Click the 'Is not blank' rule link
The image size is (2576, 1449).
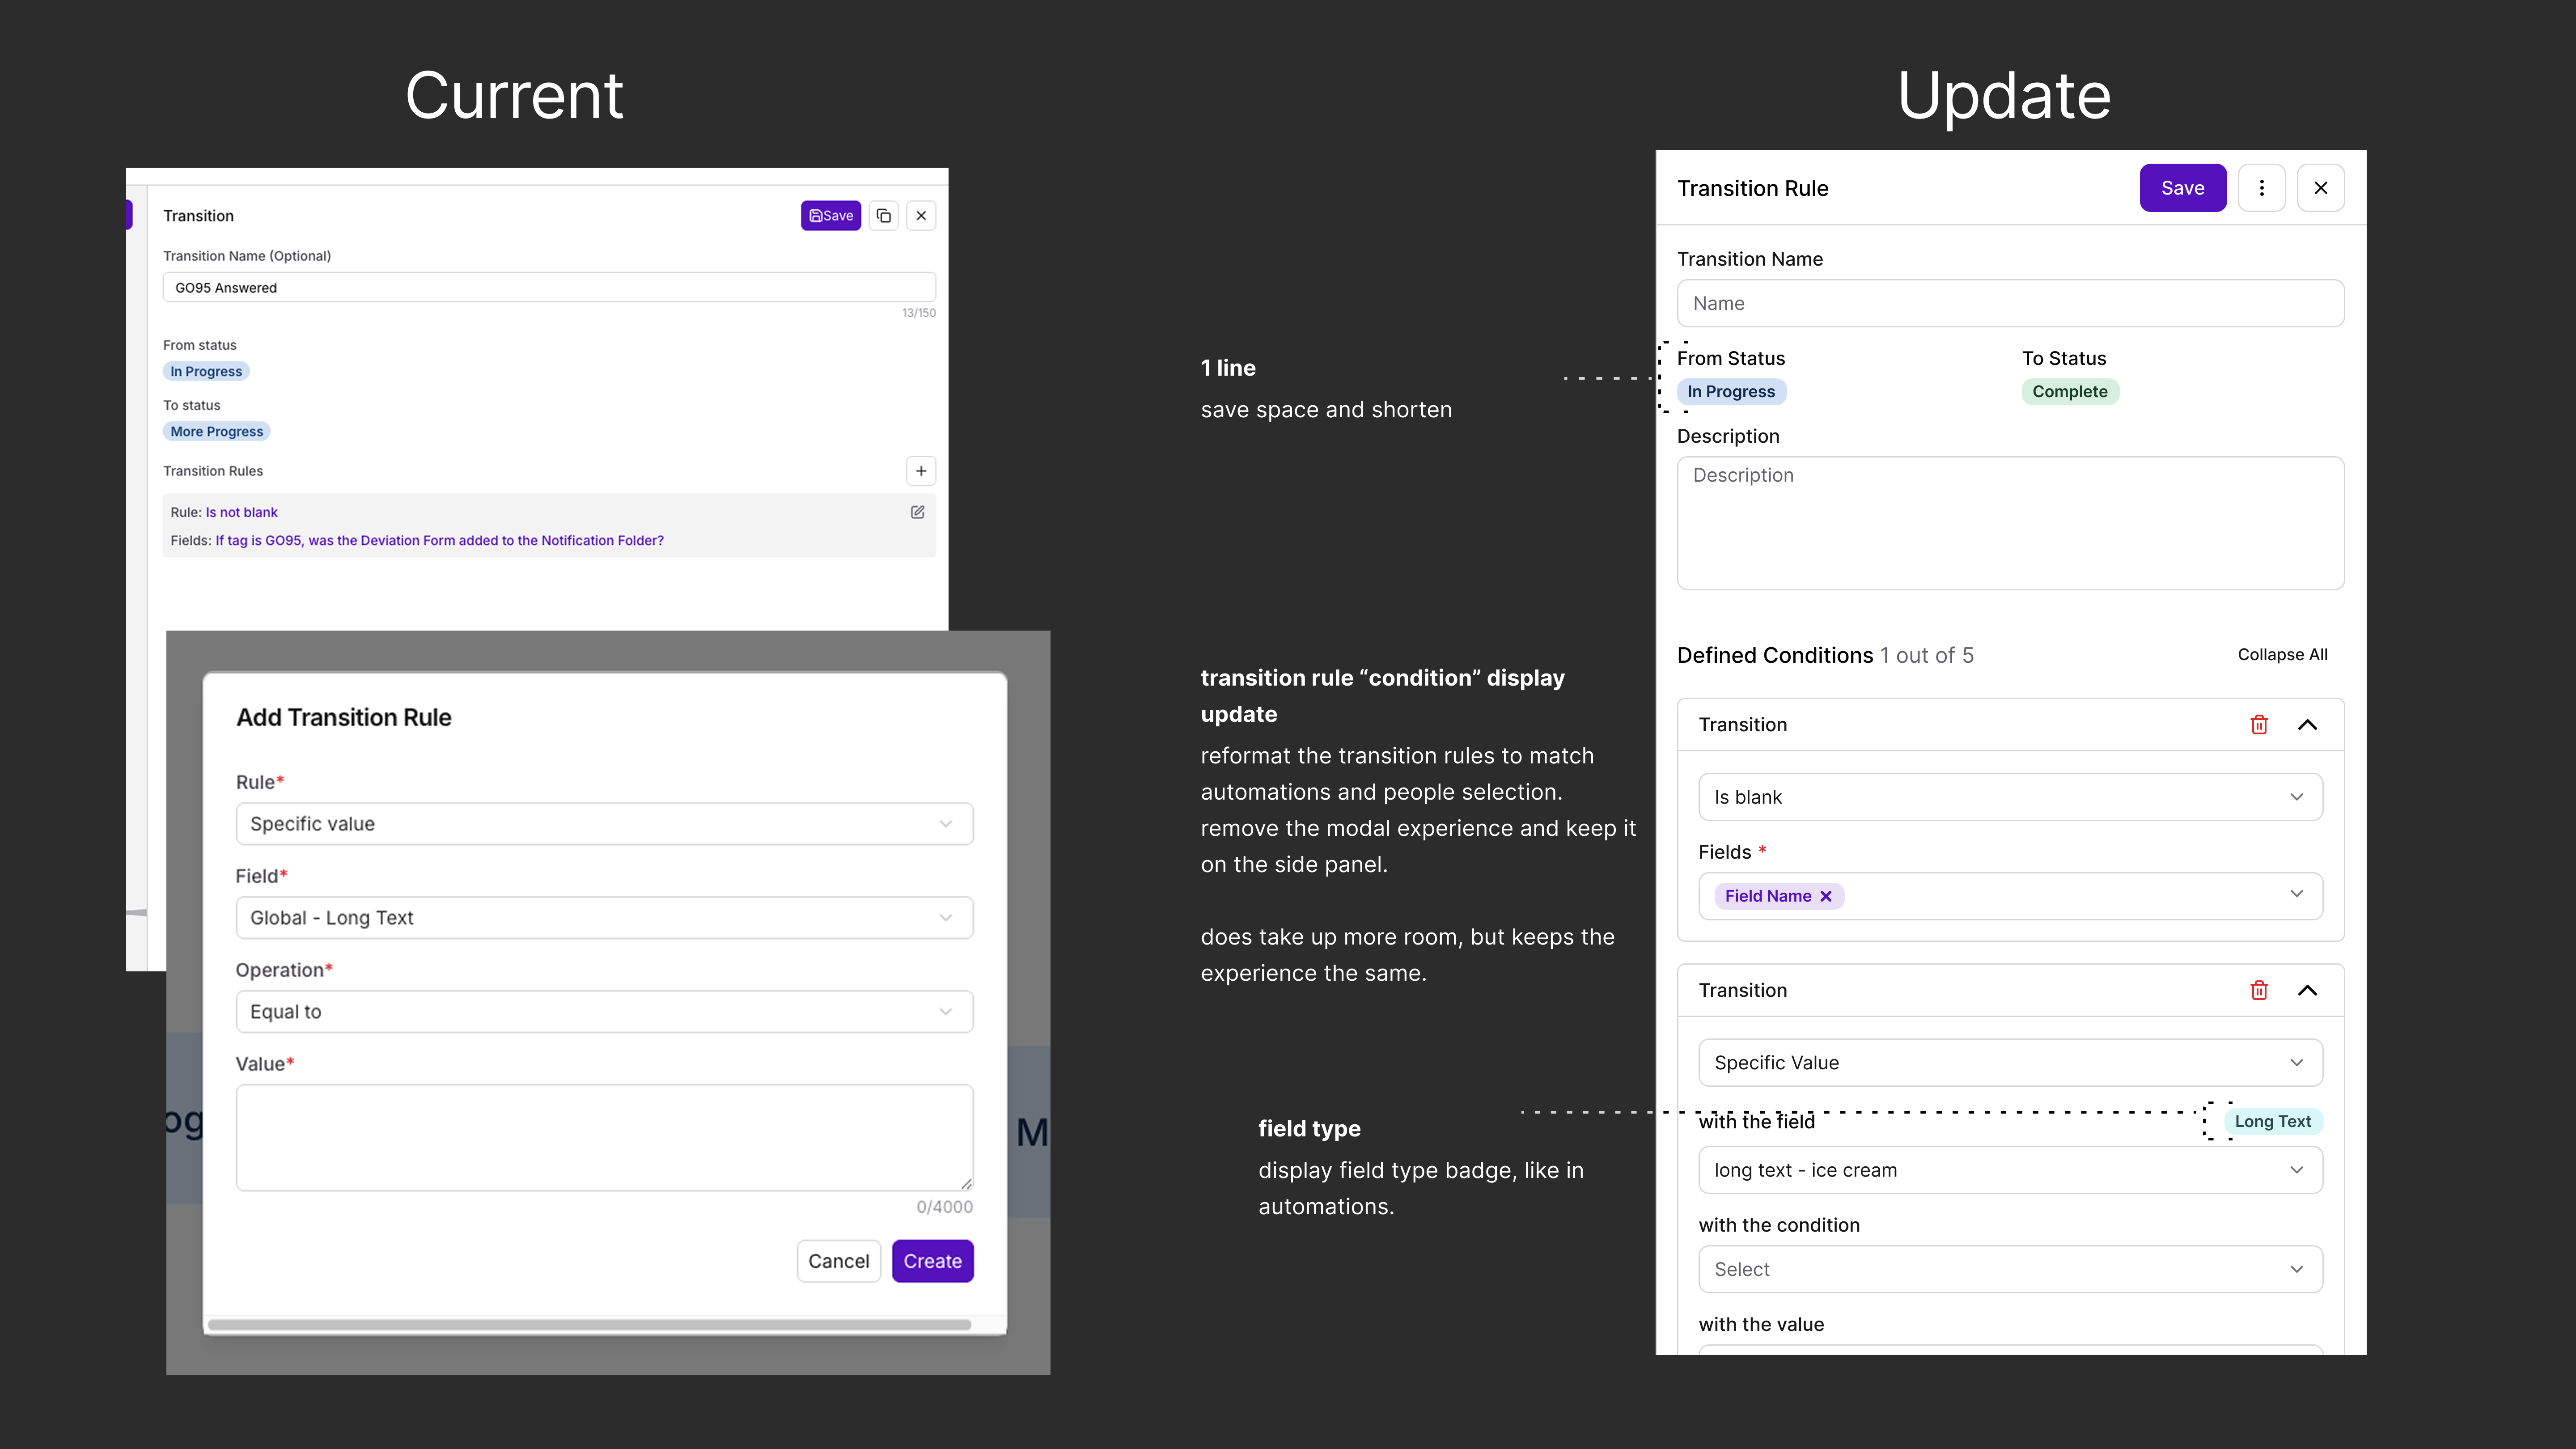[x=242, y=512]
